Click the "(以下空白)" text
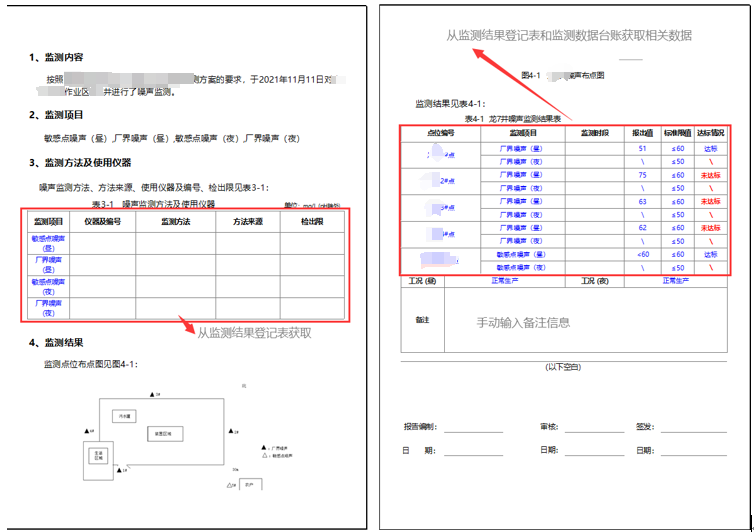Image resolution: width=754 pixels, height=532 pixels. (x=563, y=367)
